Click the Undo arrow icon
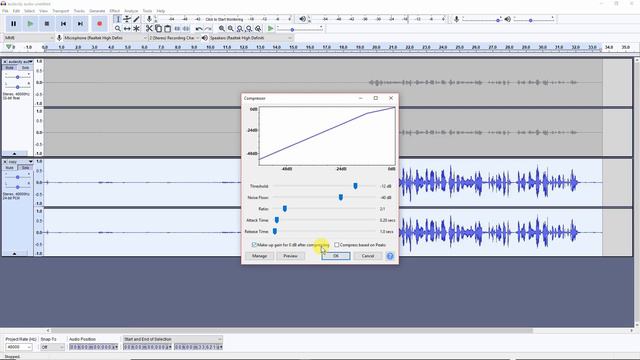 (199, 29)
